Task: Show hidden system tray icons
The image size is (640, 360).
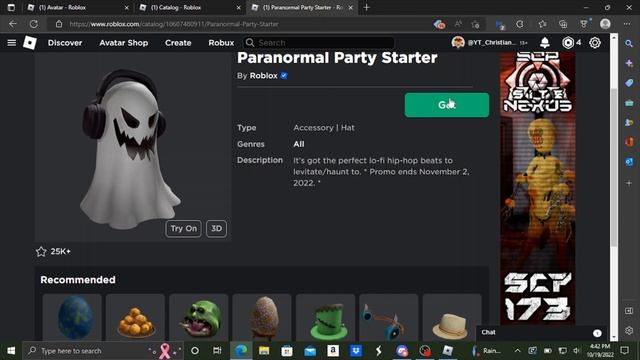Action: 517,351
